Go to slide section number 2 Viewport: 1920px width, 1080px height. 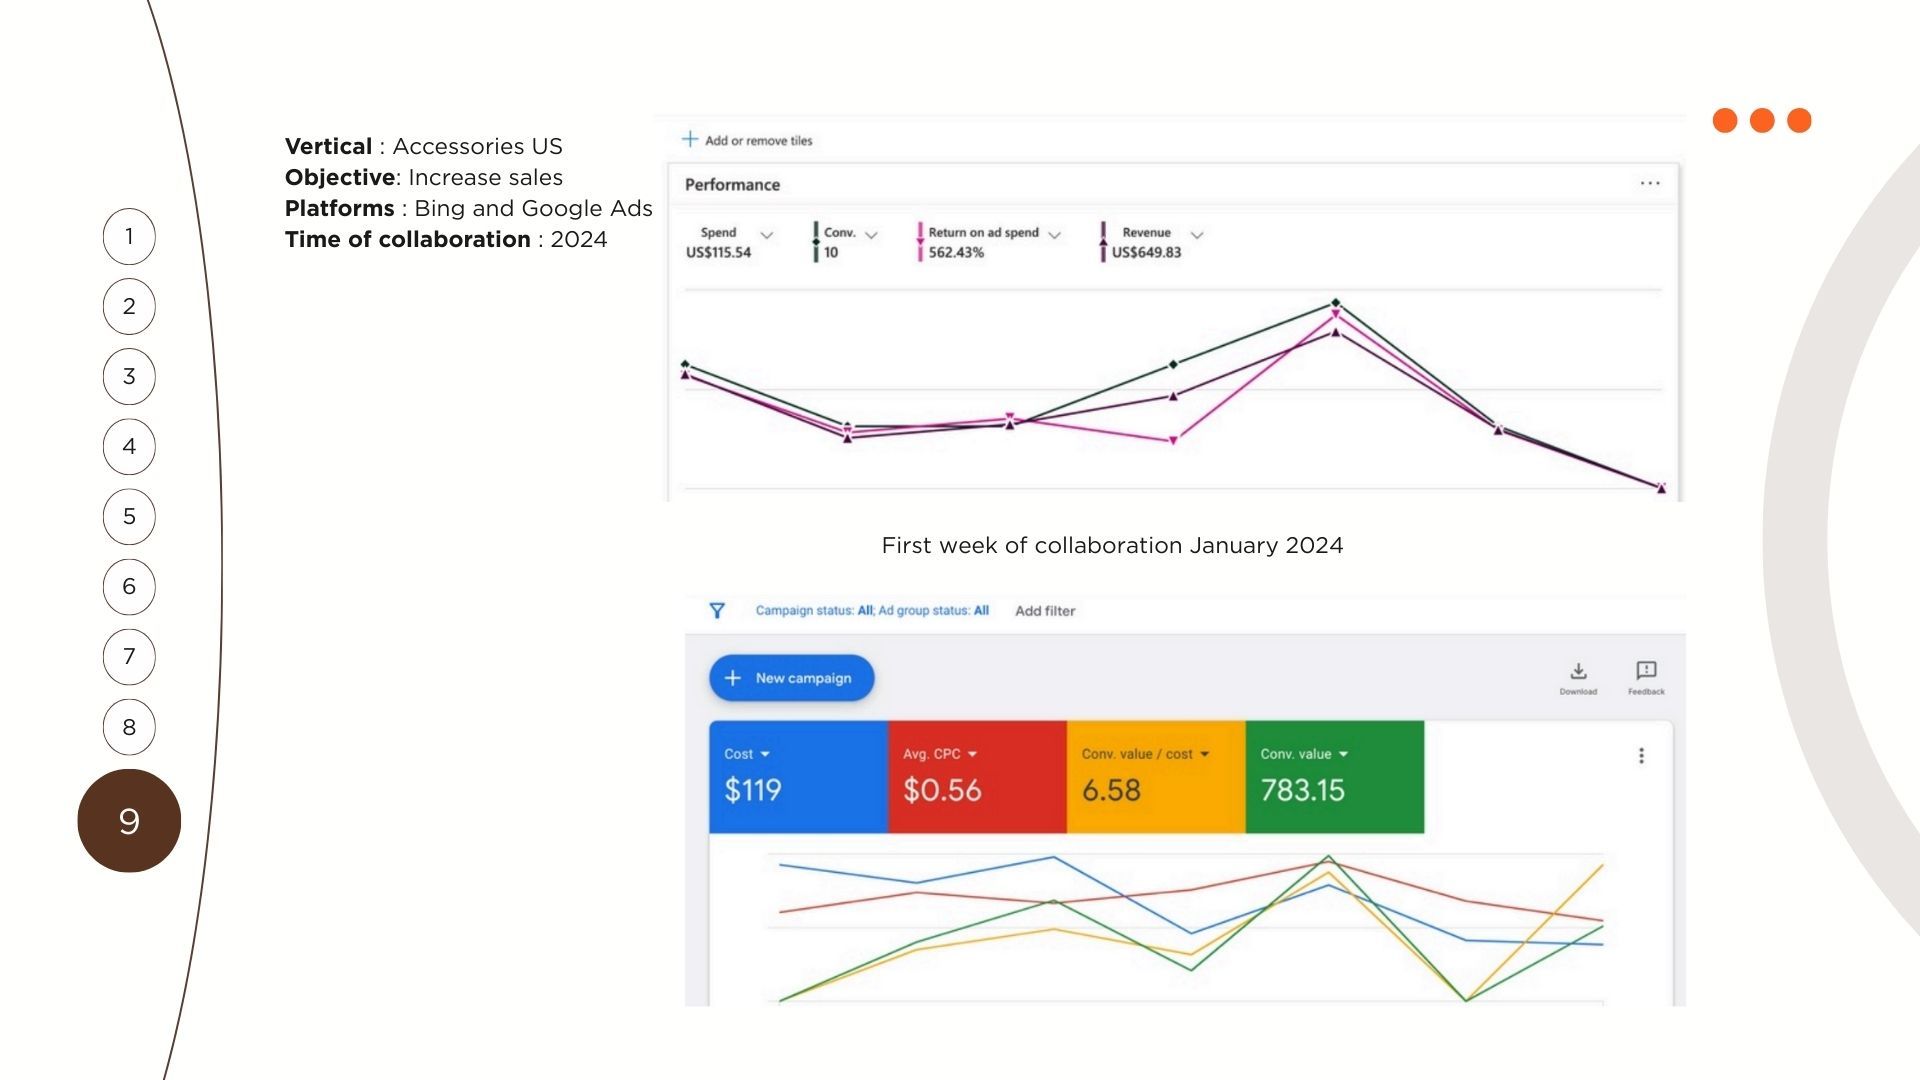click(x=129, y=307)
